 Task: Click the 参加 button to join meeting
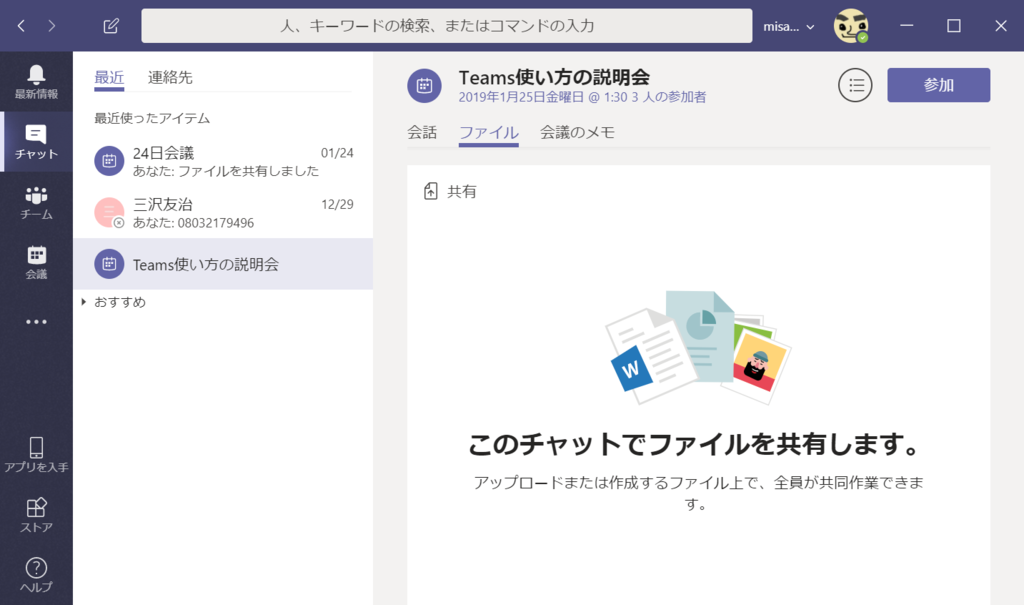coord(937,85)
